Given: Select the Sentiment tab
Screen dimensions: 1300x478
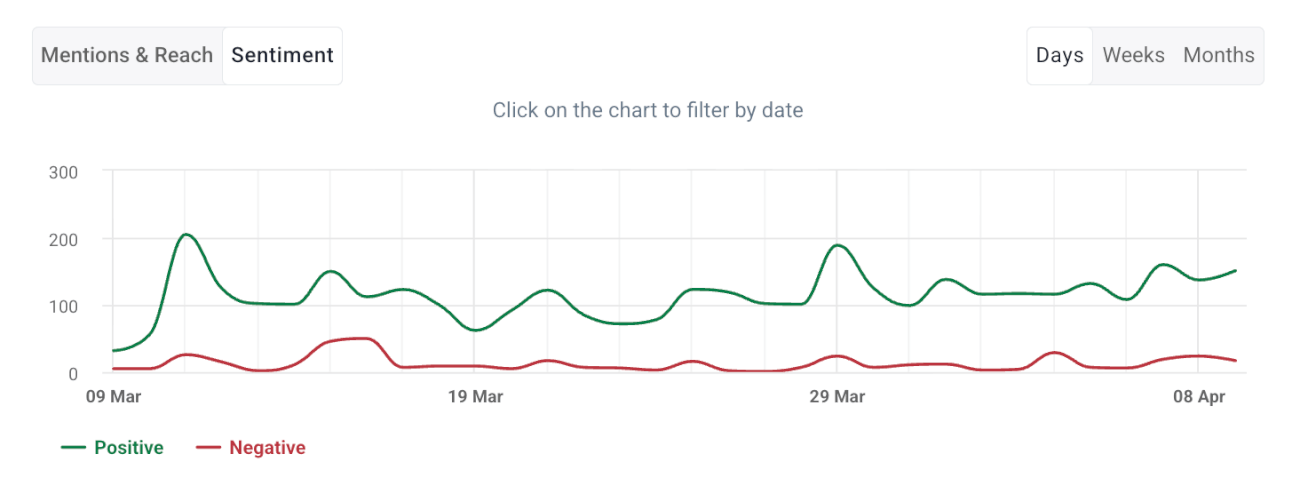Looking at the screenshot, I should (x=282, y=55).
